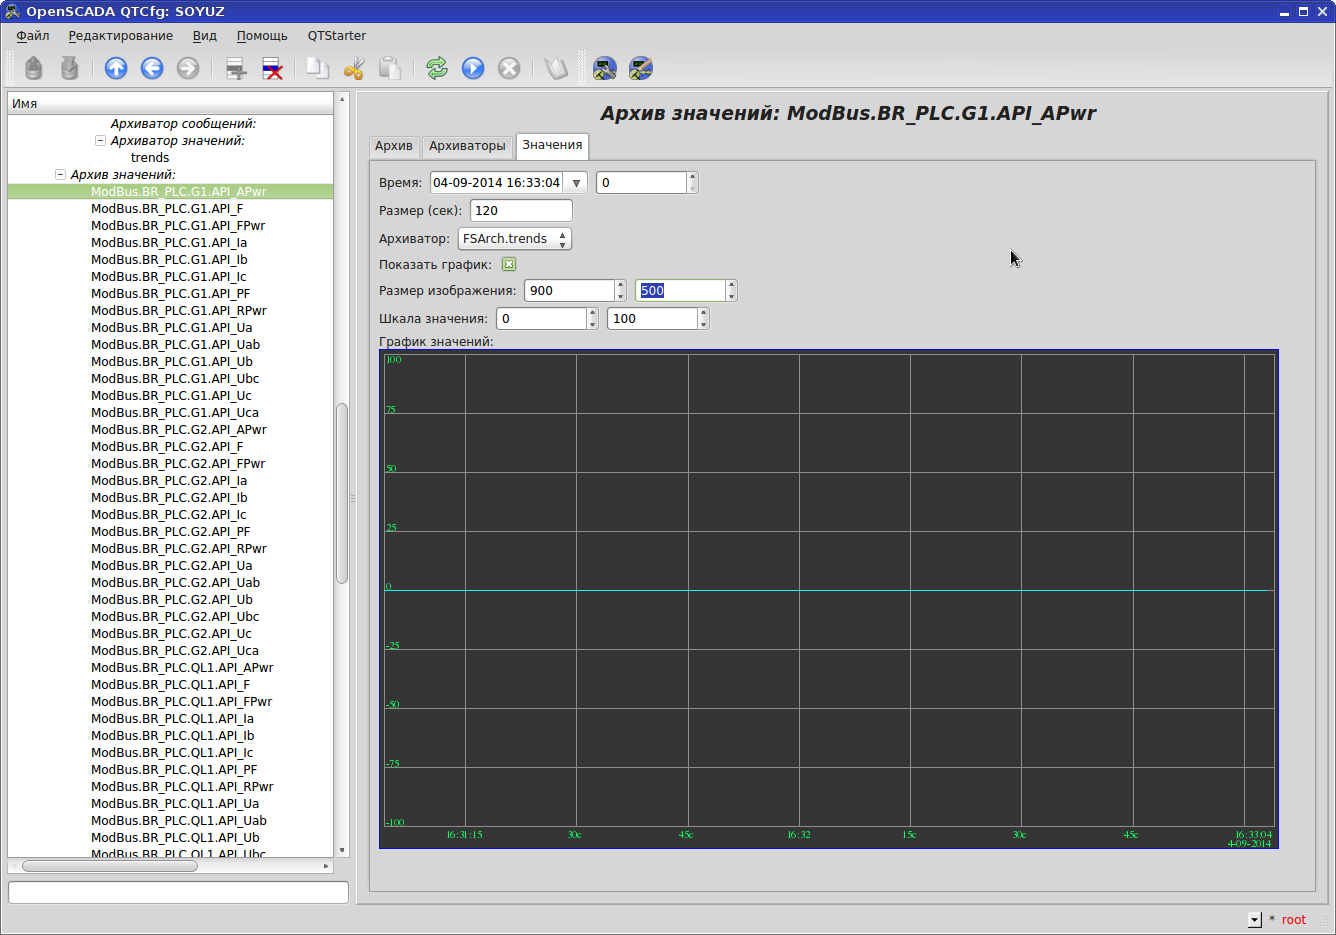Image resolution: width=1336 pixels, height=935 pixels.
Task: Select ModBus.BR_PLC.G1.API_Uab tree item
Action: pyautogui.click(x=176, y=345)
